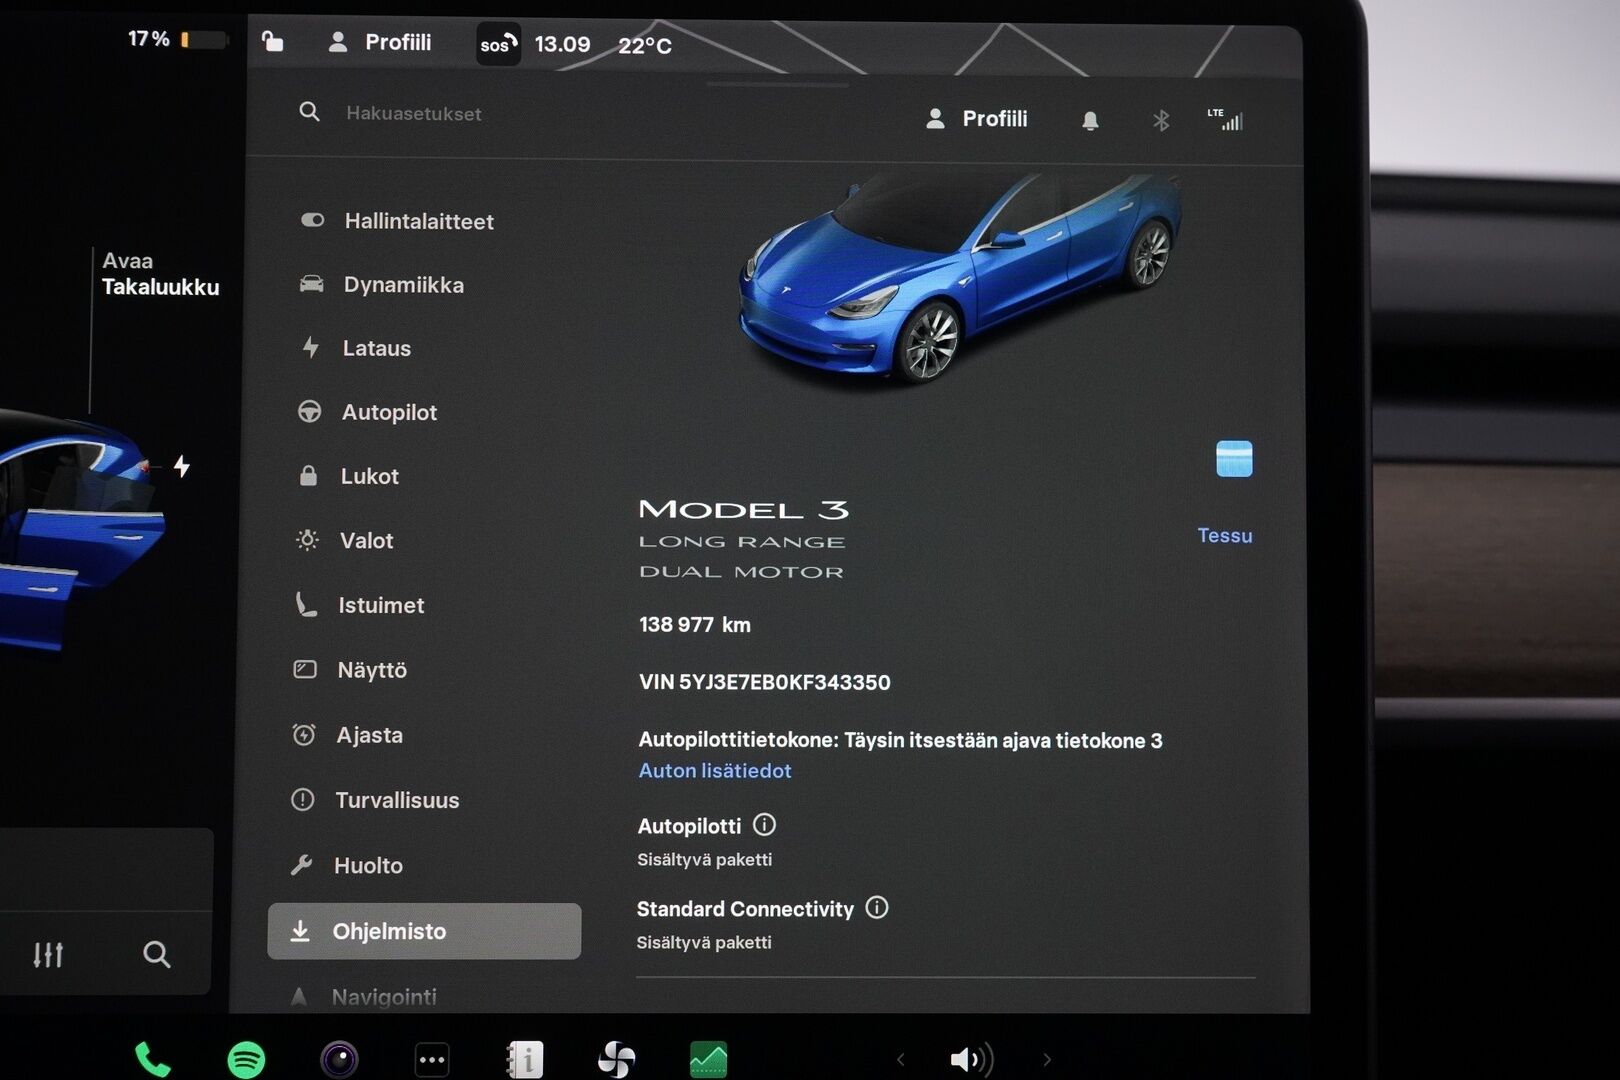Screen dimensions: 1620x1080
Task: Launch Spotify from the bottom dock
Action: [x=246, y=1059]
